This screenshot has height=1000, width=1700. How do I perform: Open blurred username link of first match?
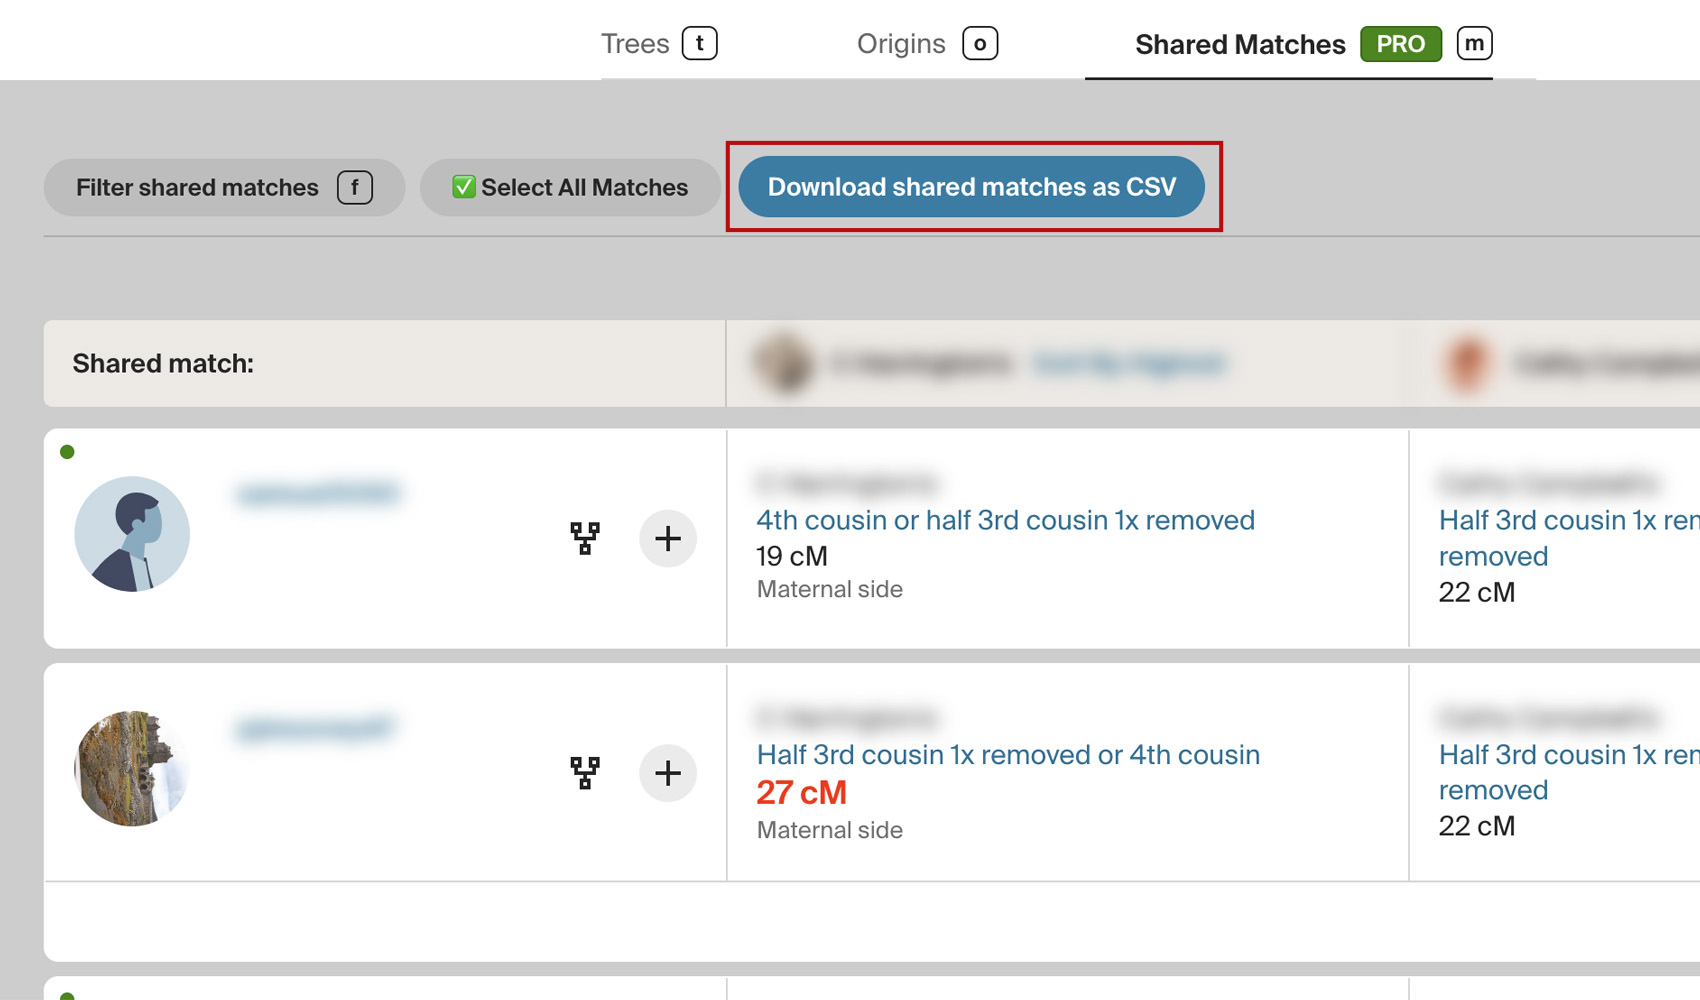[x=318, y=493]
